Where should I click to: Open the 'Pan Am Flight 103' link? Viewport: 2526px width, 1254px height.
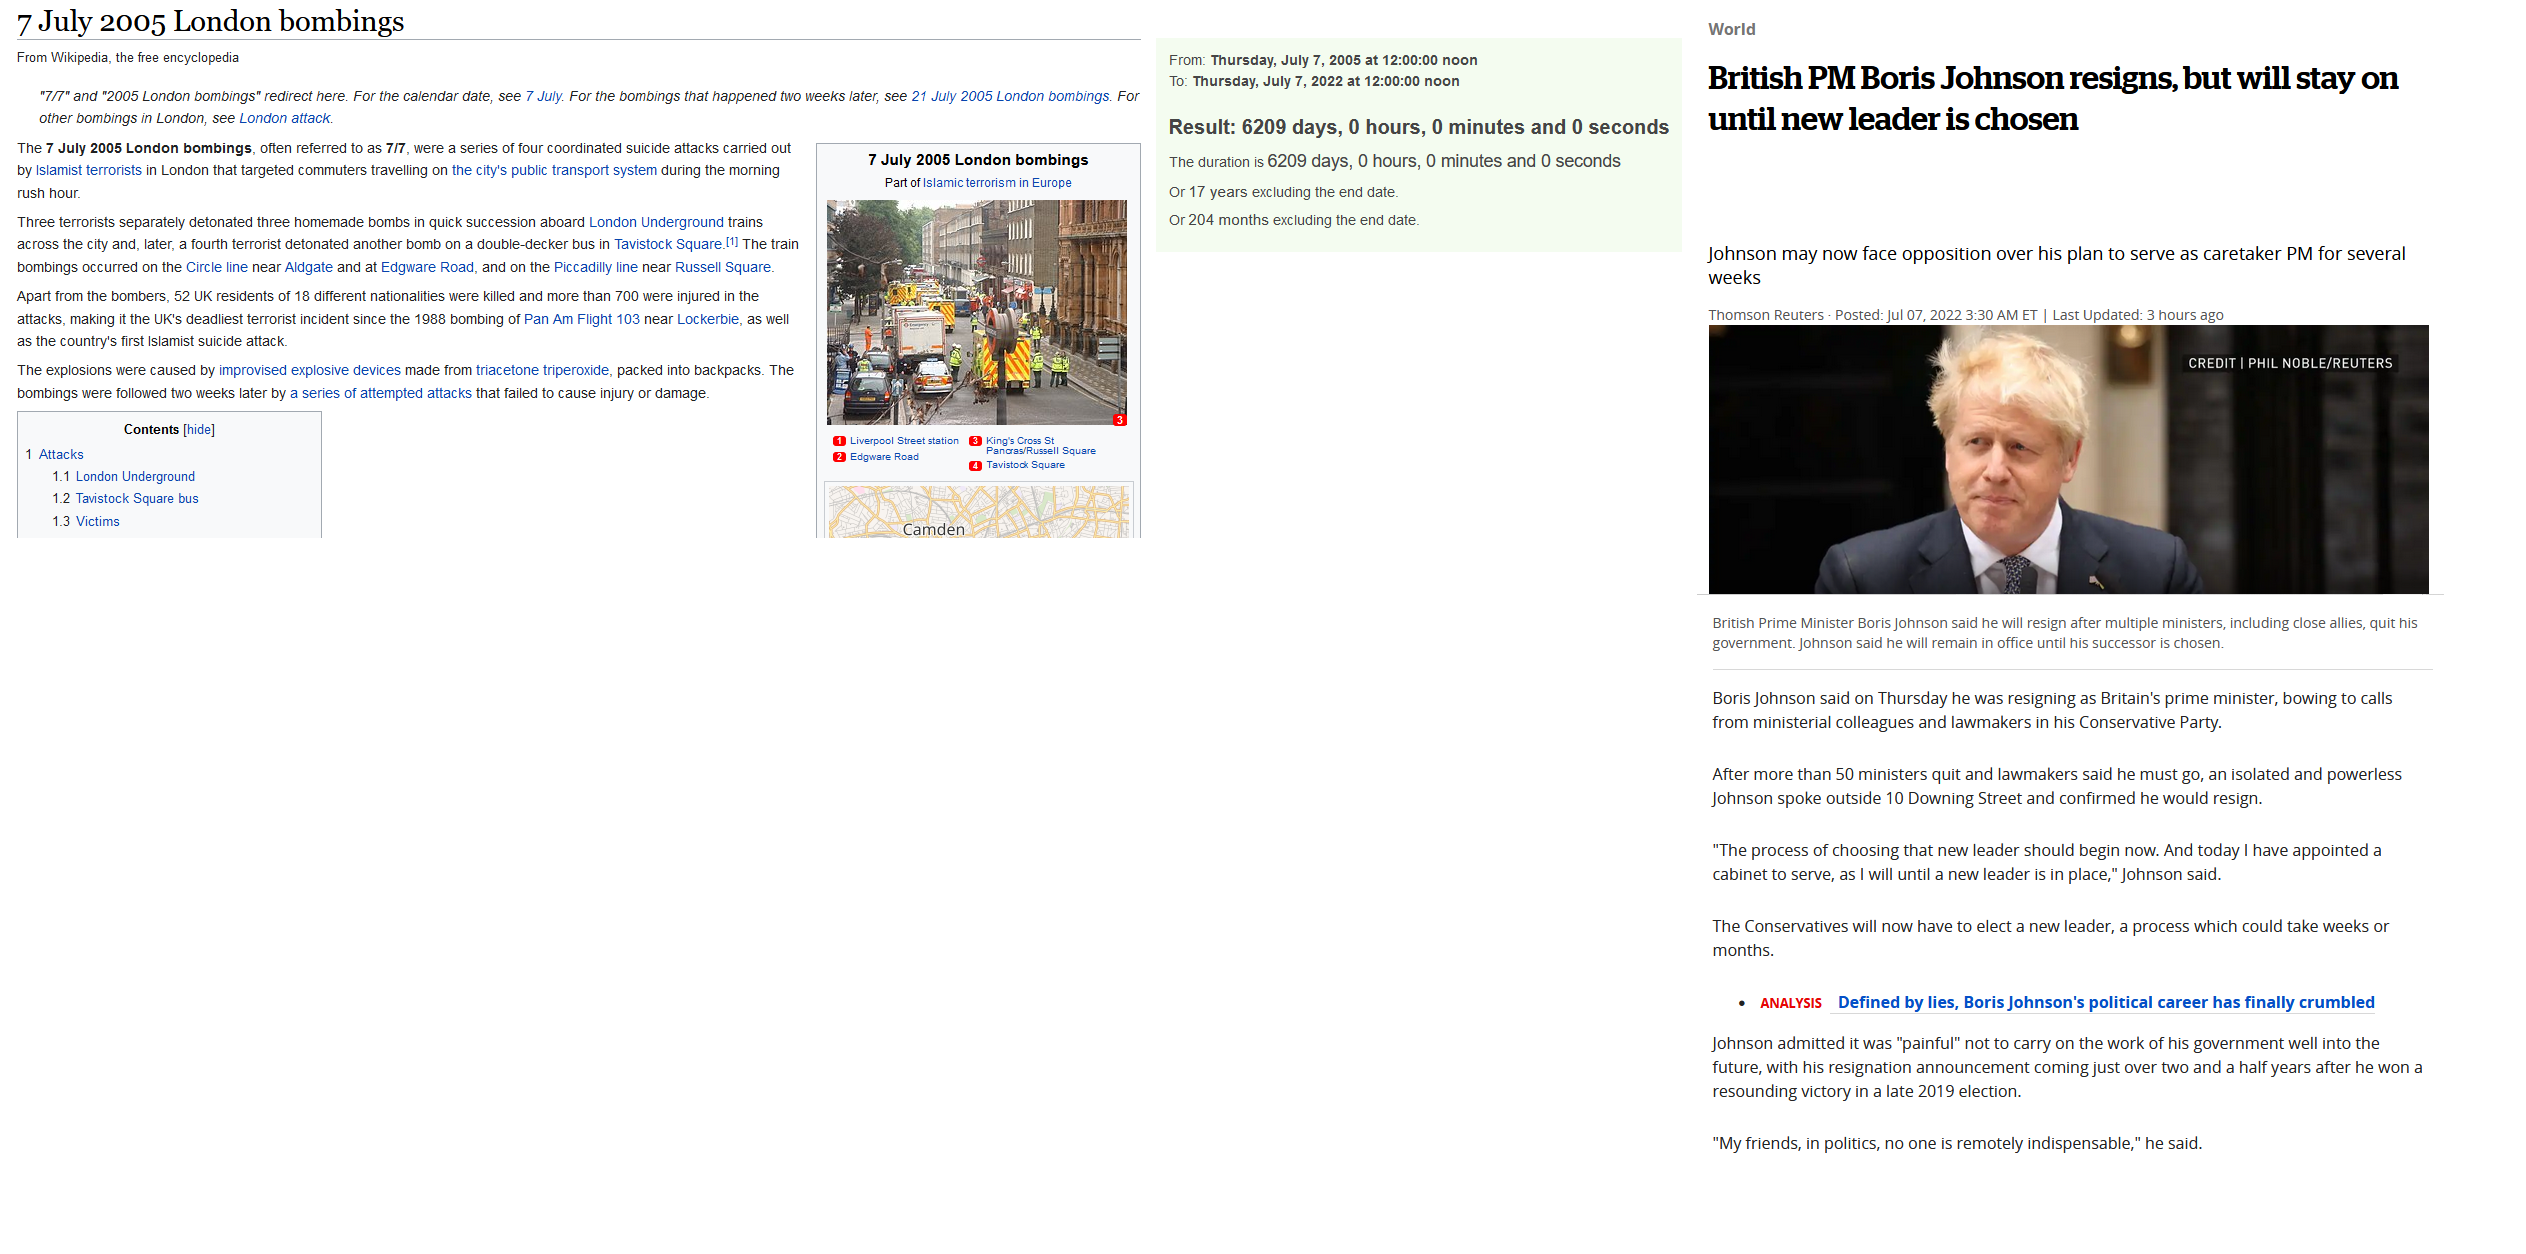(x=582, y=319)
